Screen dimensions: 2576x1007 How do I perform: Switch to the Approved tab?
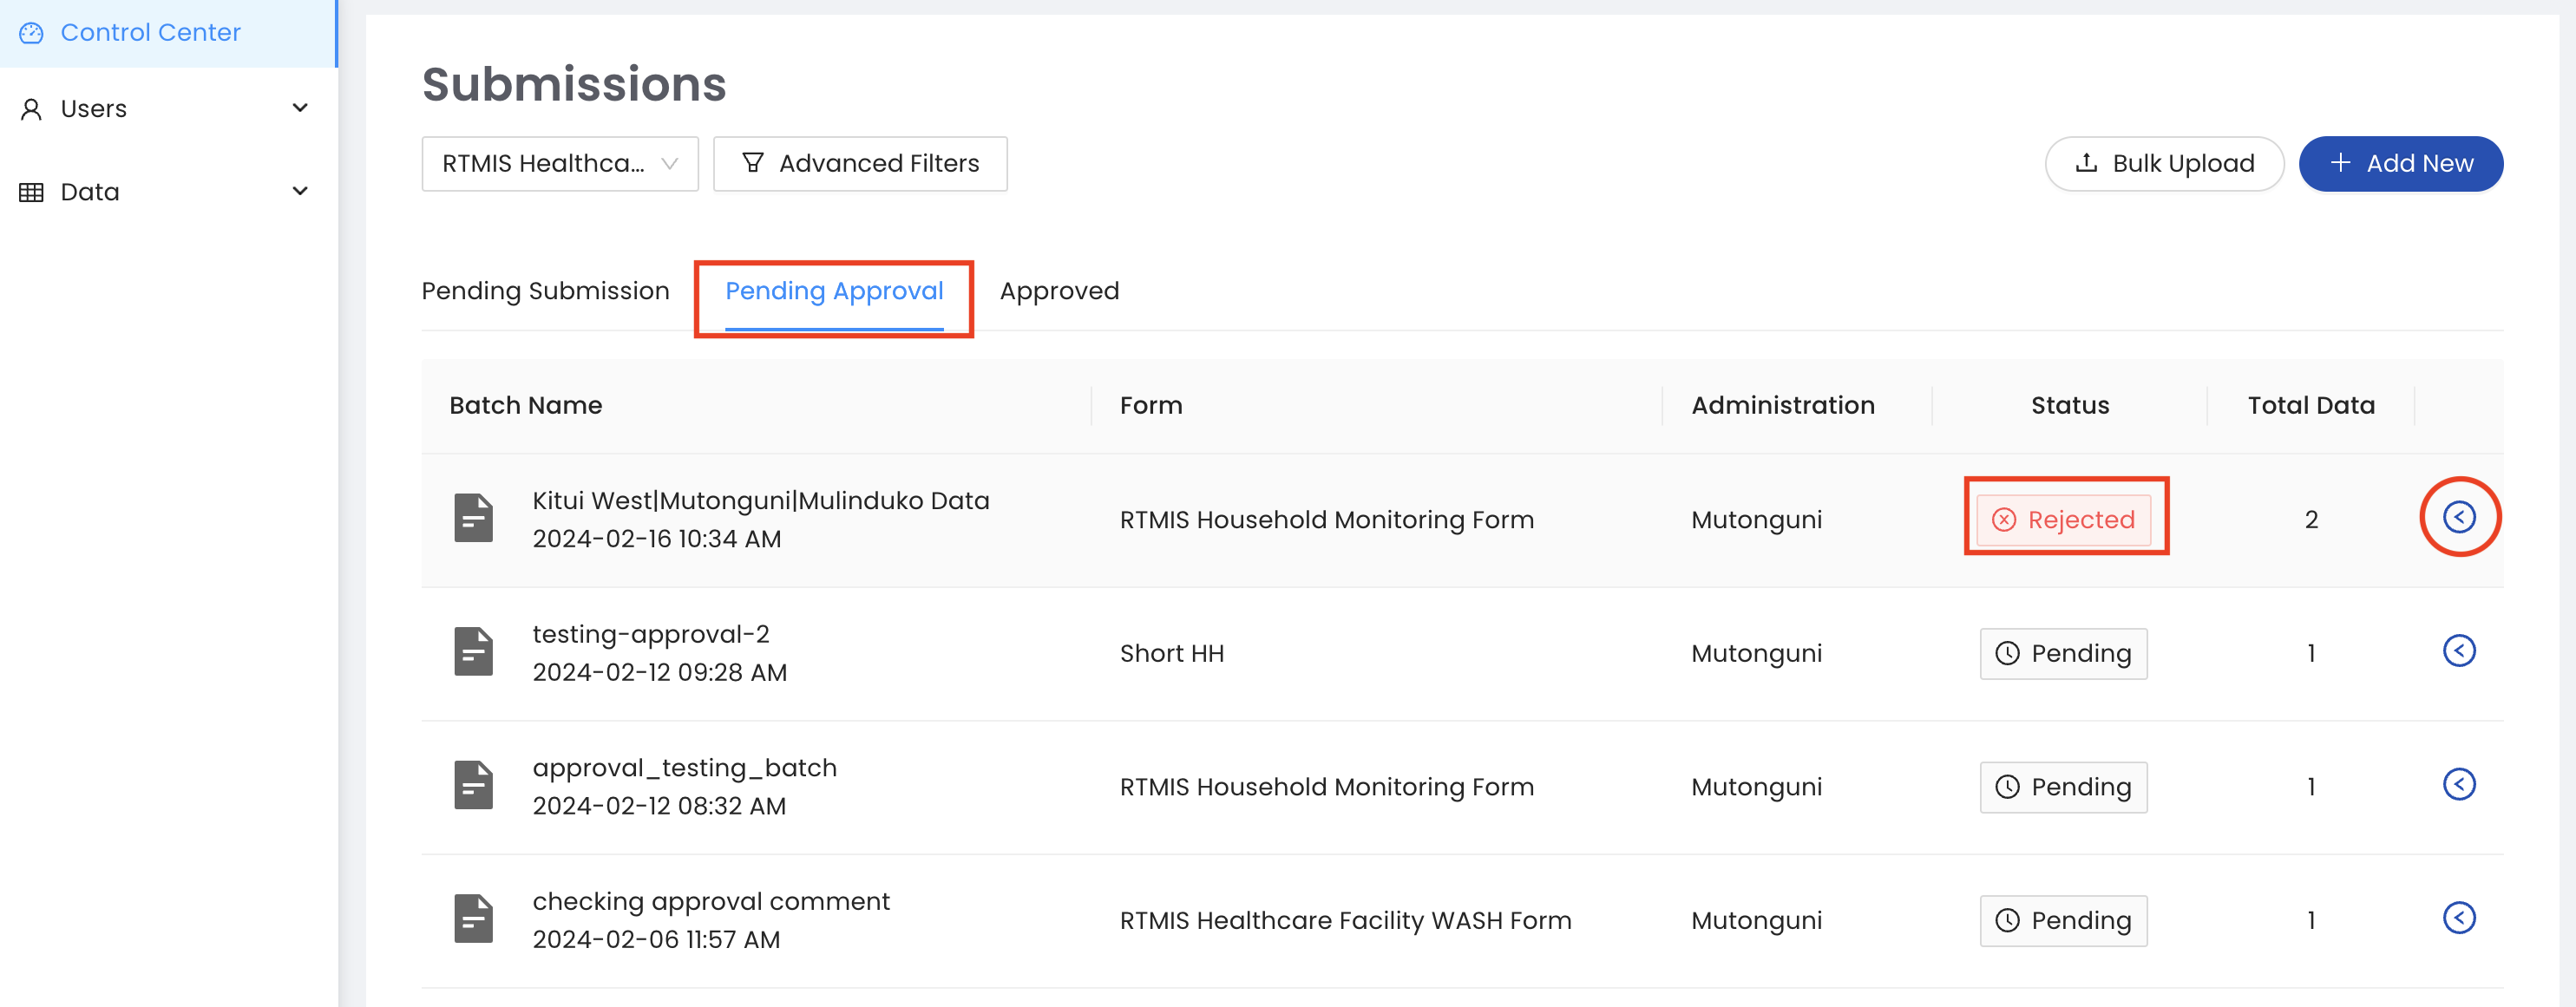coord(1058,291)
